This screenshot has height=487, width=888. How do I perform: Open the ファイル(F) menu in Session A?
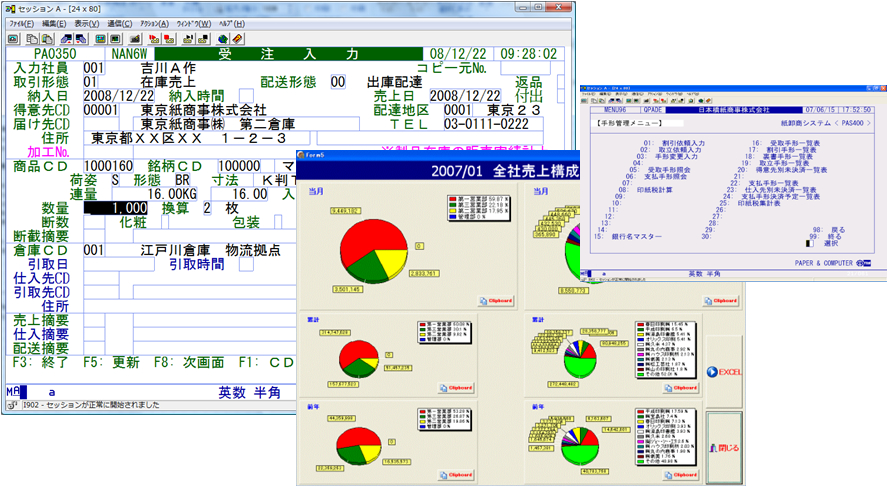pyautogui.click(x=22, y=24)
